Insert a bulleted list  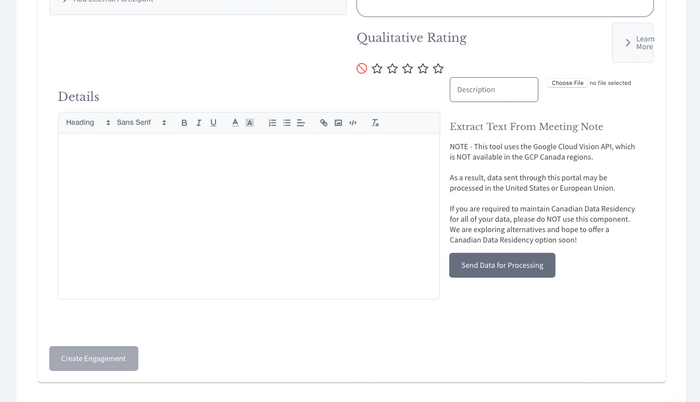pyautogui.click(x=287, y=123)
